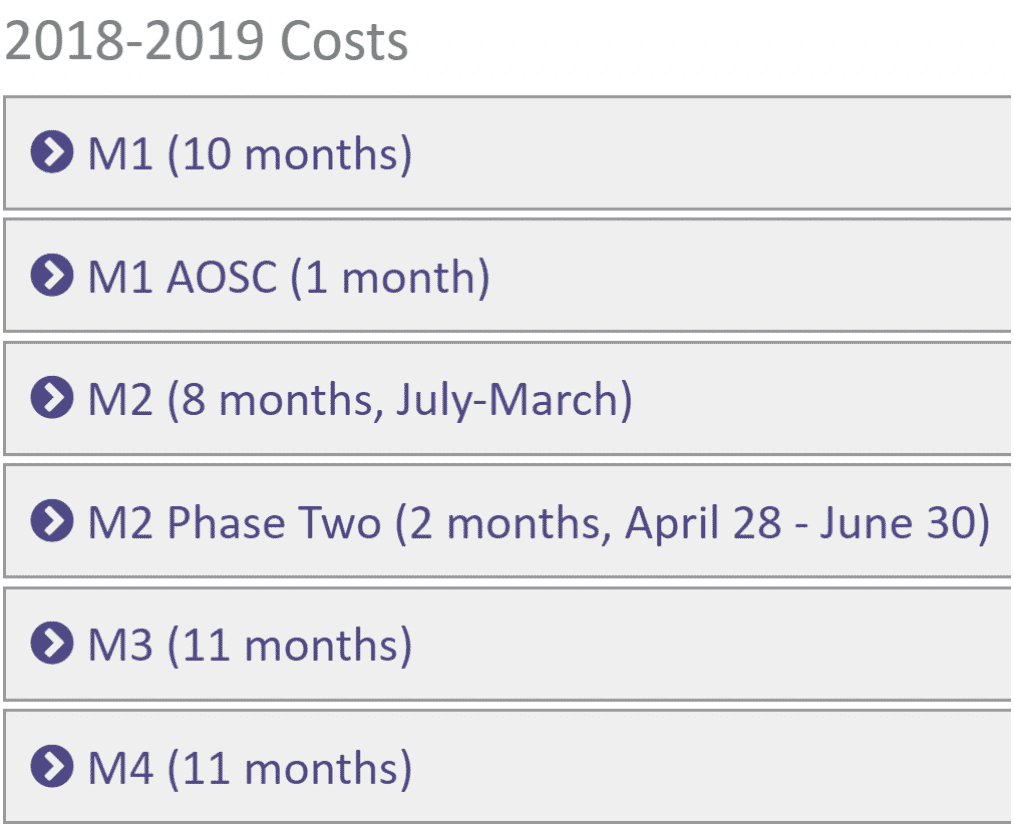Click the "July-March" text in M2 row
The height and width of the screenshot is (828, 1014).
point(504,400)
